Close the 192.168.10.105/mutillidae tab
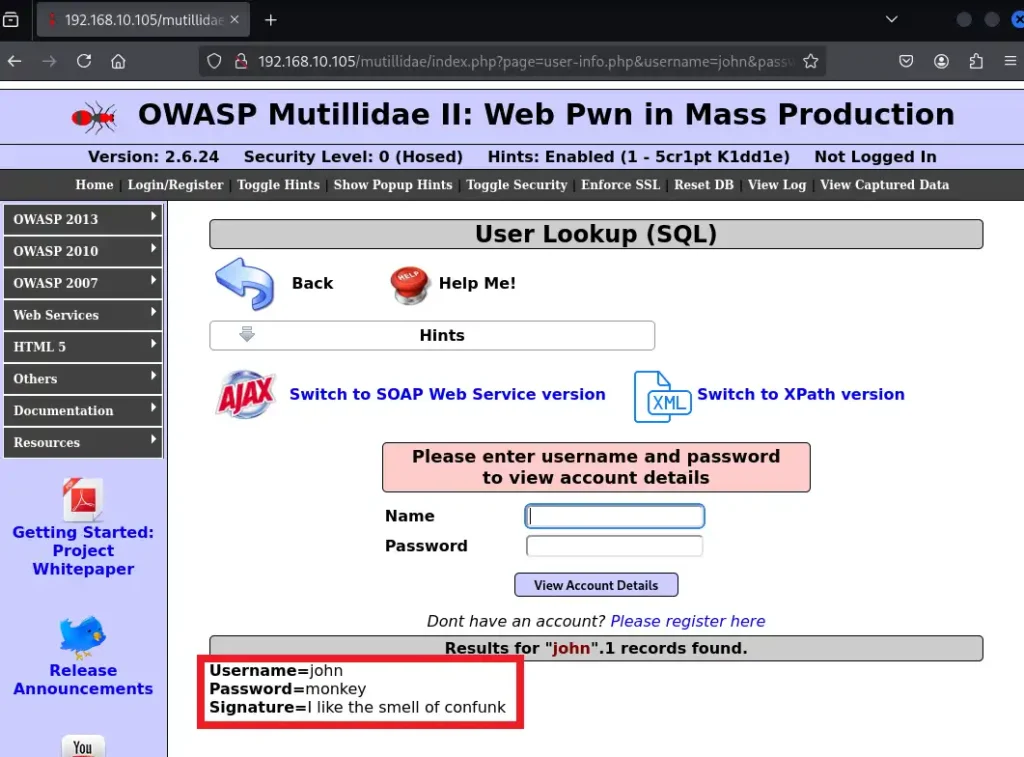Viewport: 1024px width, 757px height. coord(234,20)
